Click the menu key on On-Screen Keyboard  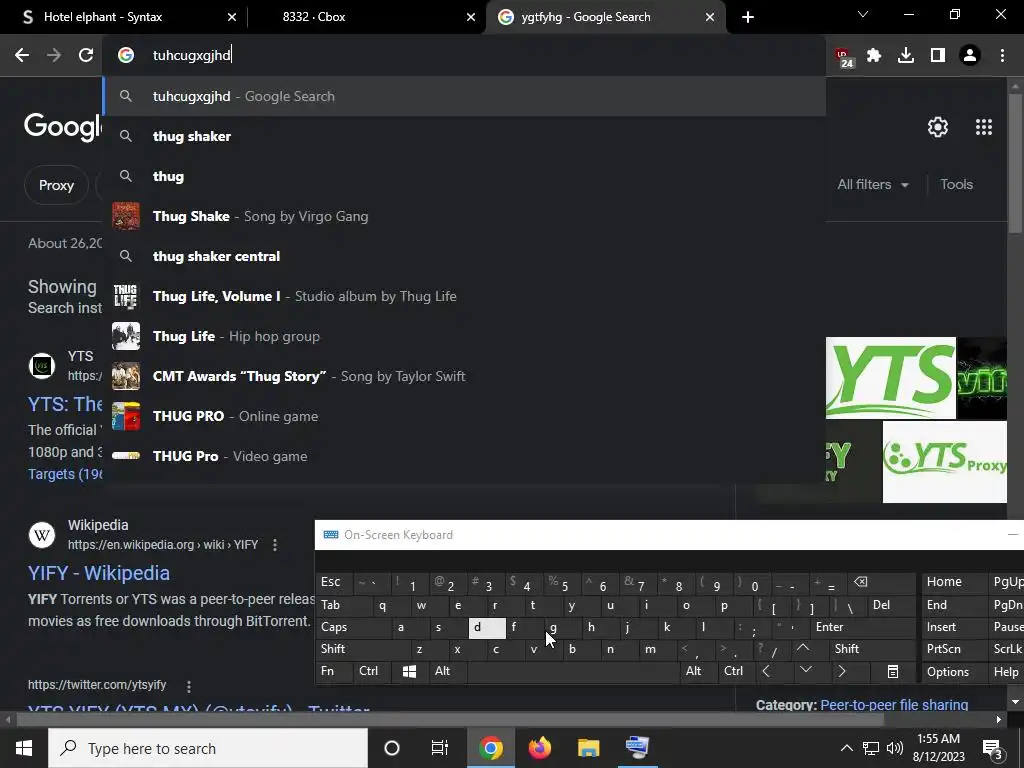coord(893,671)
